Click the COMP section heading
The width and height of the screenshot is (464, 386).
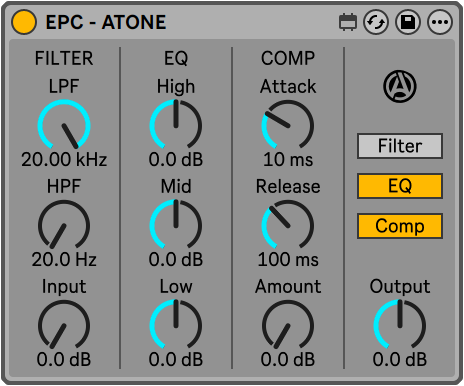[x=288, y=58]
